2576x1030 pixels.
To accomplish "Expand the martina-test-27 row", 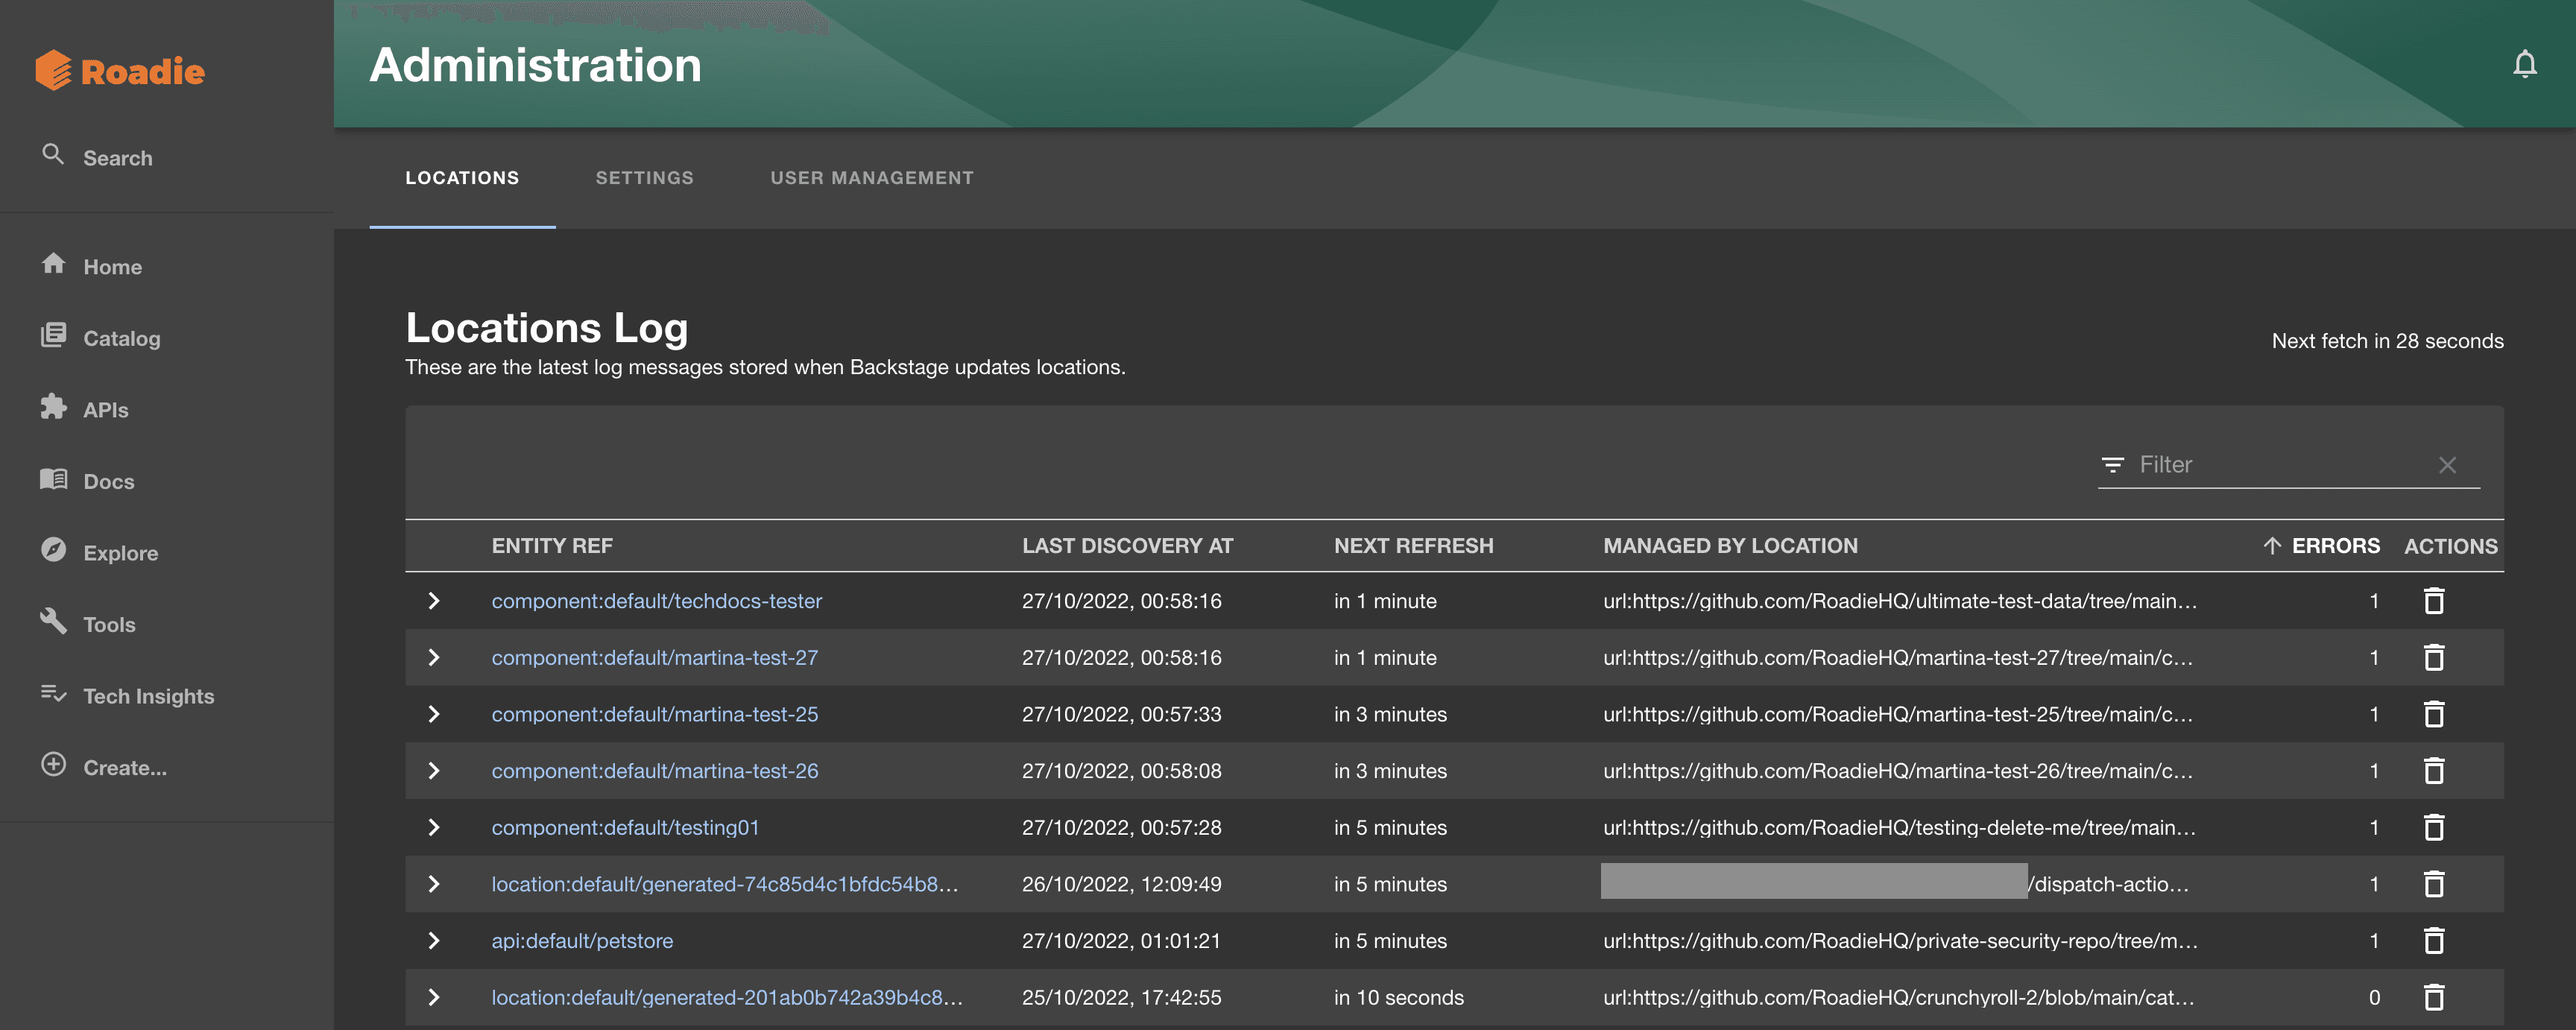I will tap(433, 658).
